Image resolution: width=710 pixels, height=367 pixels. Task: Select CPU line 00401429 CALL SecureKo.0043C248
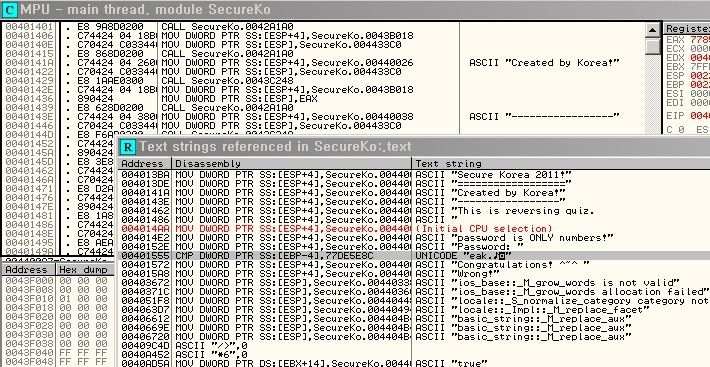[323, 81]
